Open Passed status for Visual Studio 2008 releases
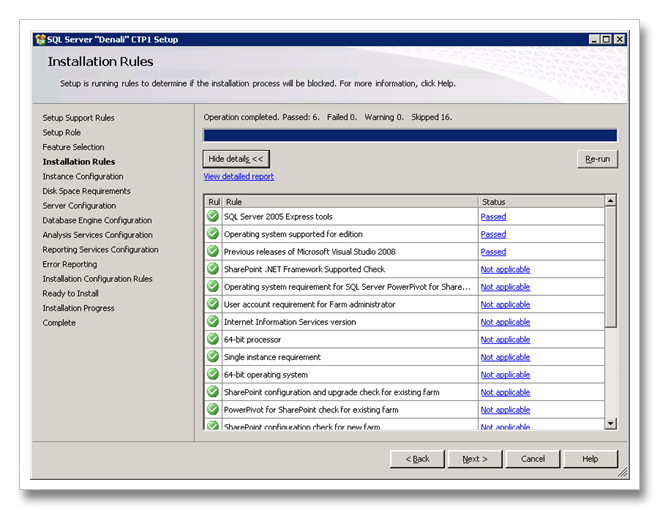The height and width of the screenshot is (510, 660). [x=493, y=252]
